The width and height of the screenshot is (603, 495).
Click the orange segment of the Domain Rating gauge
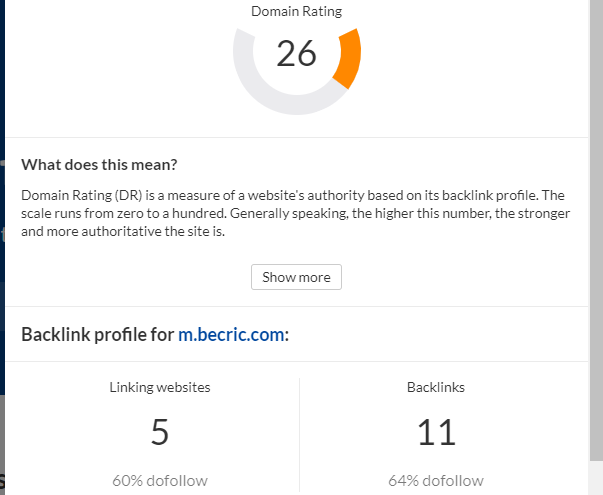click(x=348, y=60)
